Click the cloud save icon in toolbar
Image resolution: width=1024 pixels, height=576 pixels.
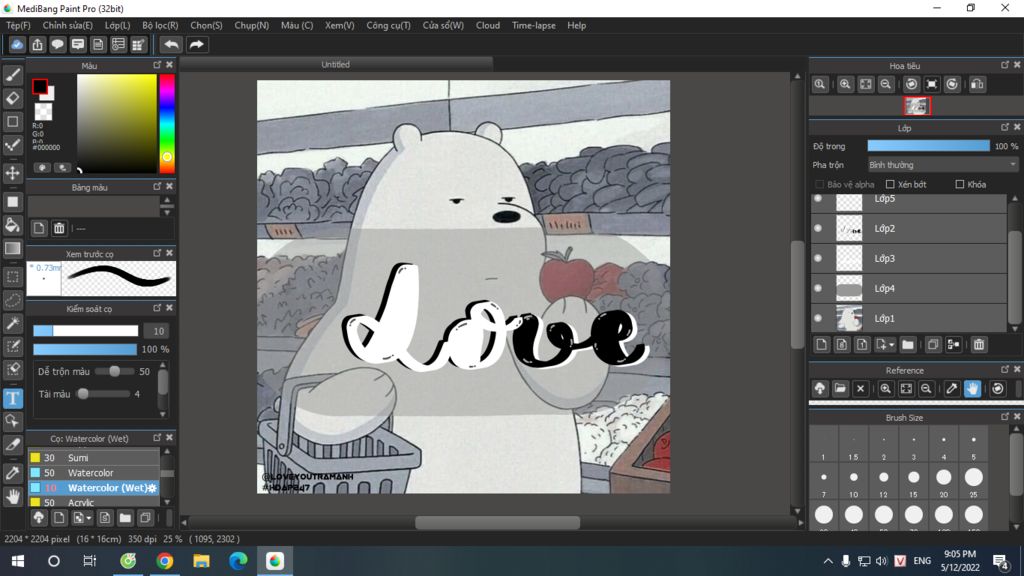tap(17, 44)
